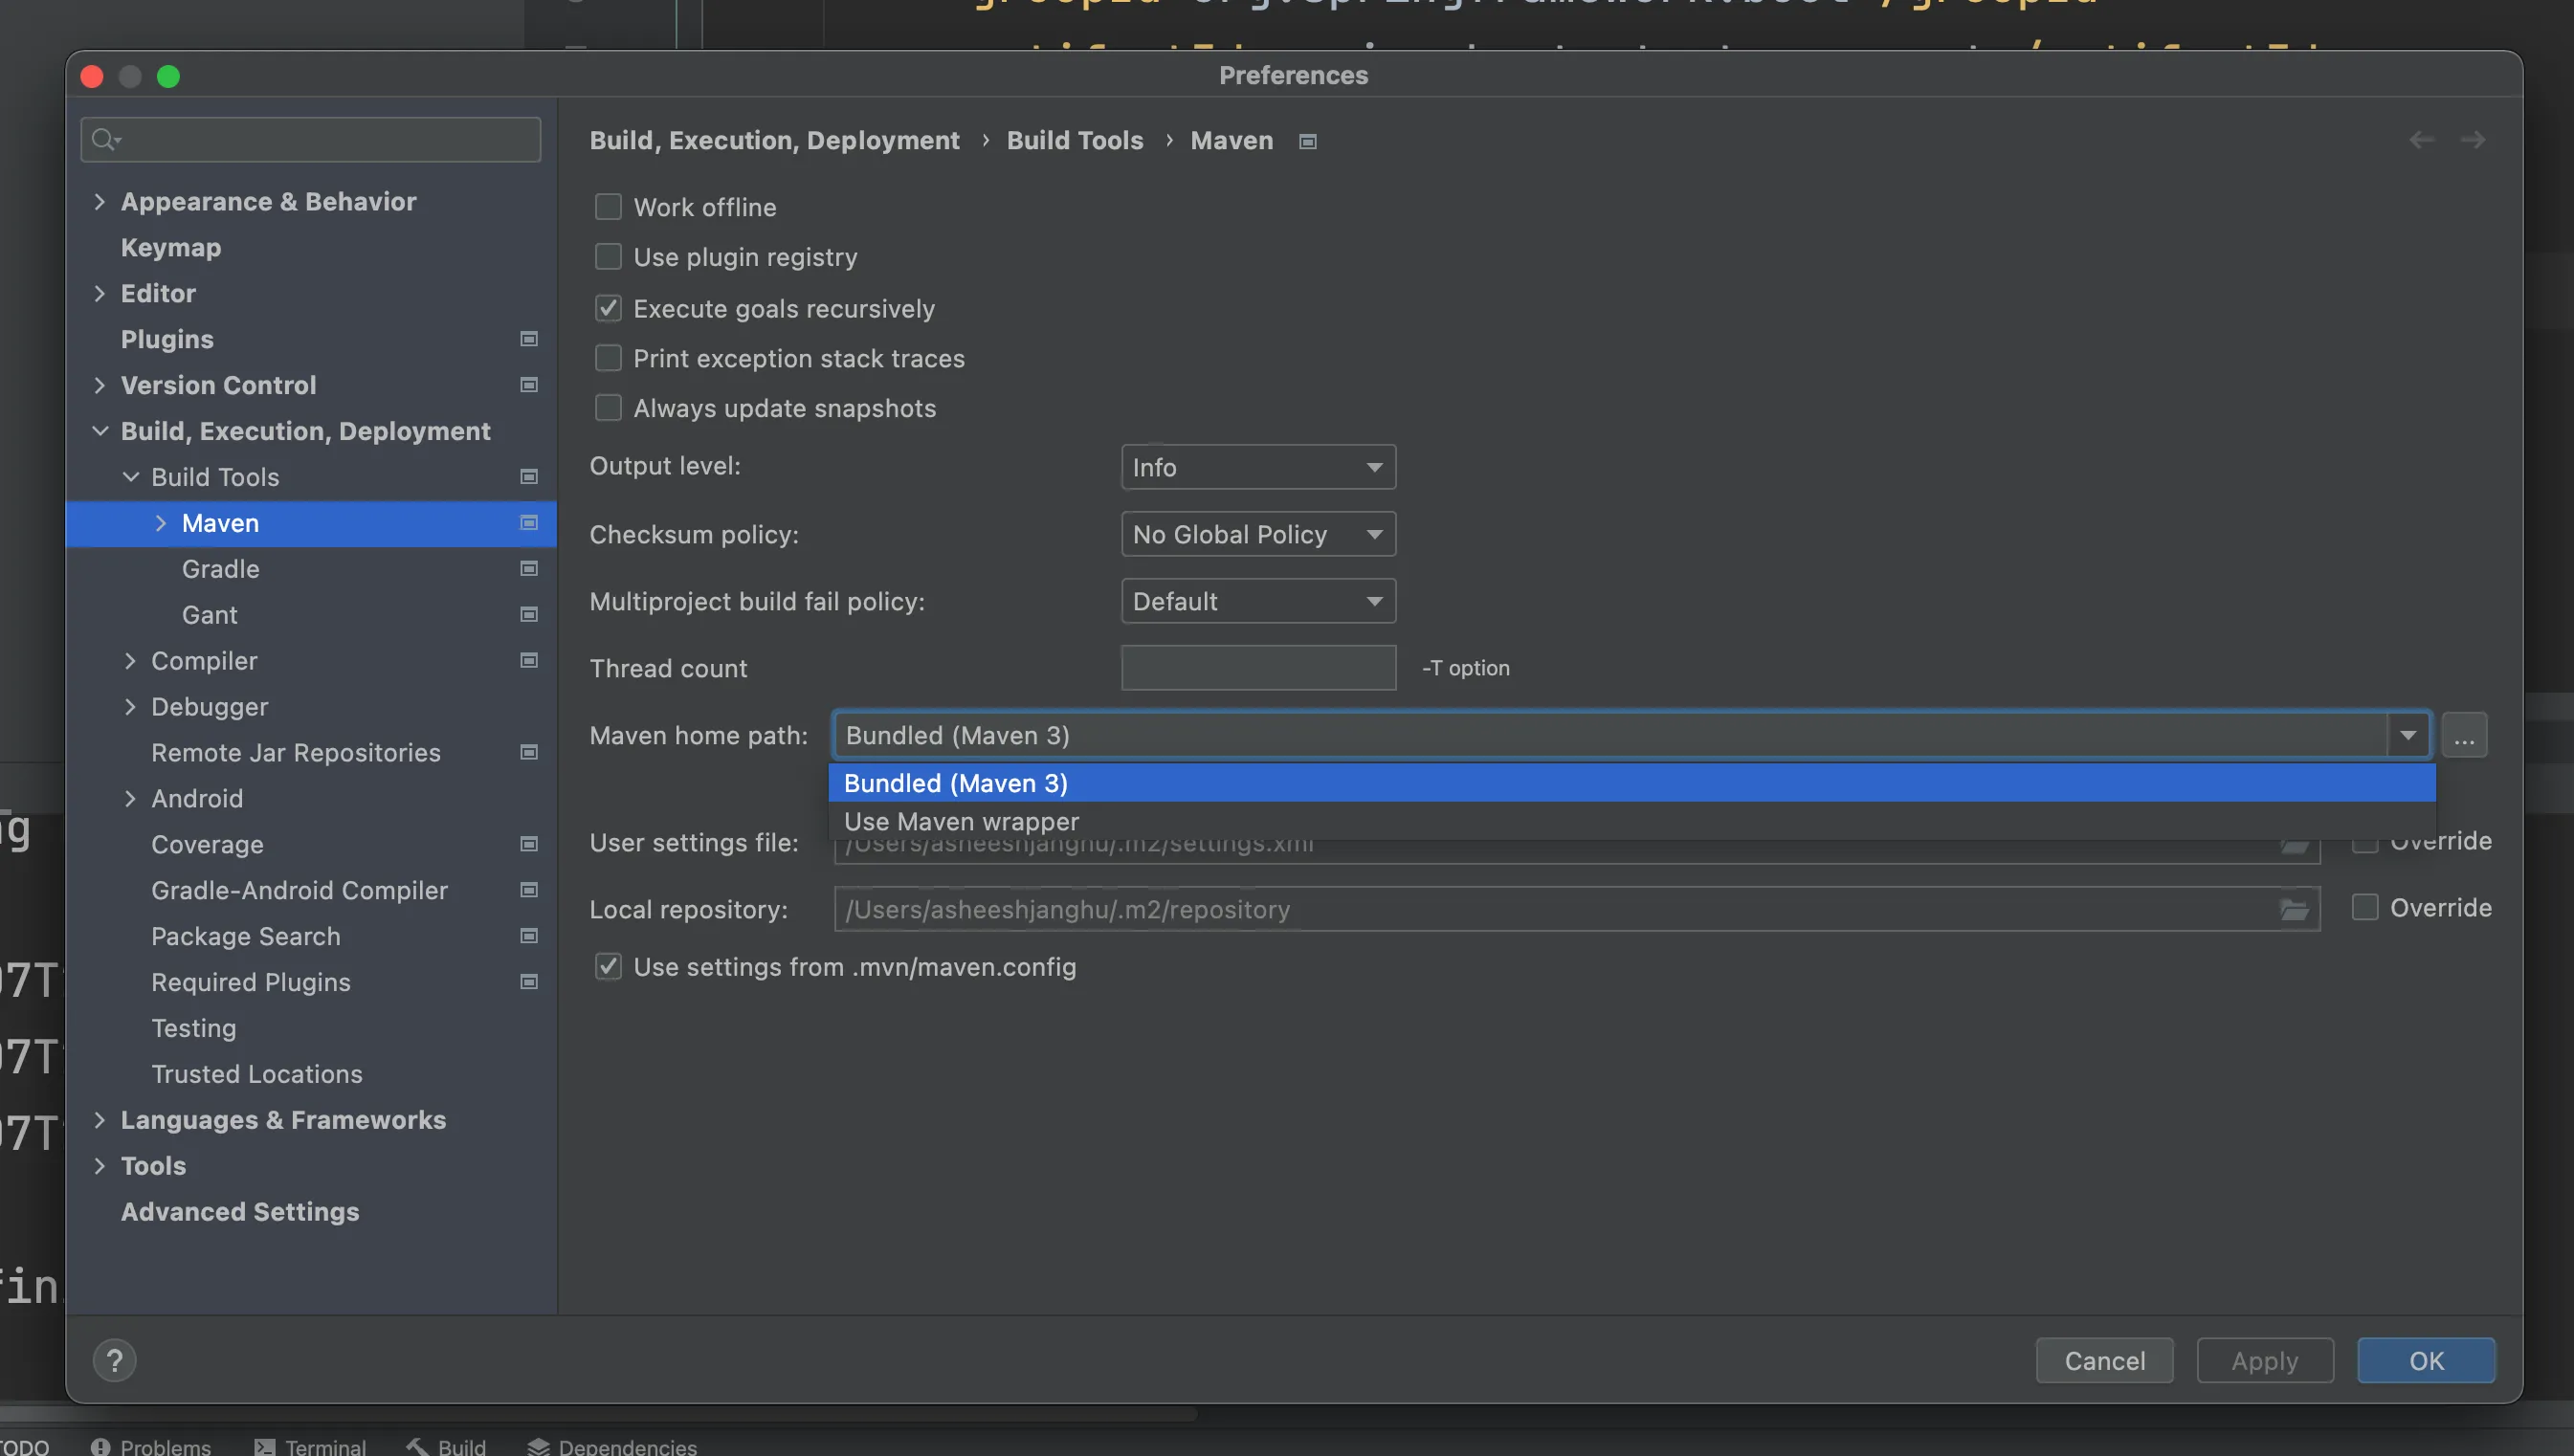Image resolution: width=2574 pixels, height=1456 pixels.
Task: Go forward with the right arrow icon
Action: [x=2473, y=140]
